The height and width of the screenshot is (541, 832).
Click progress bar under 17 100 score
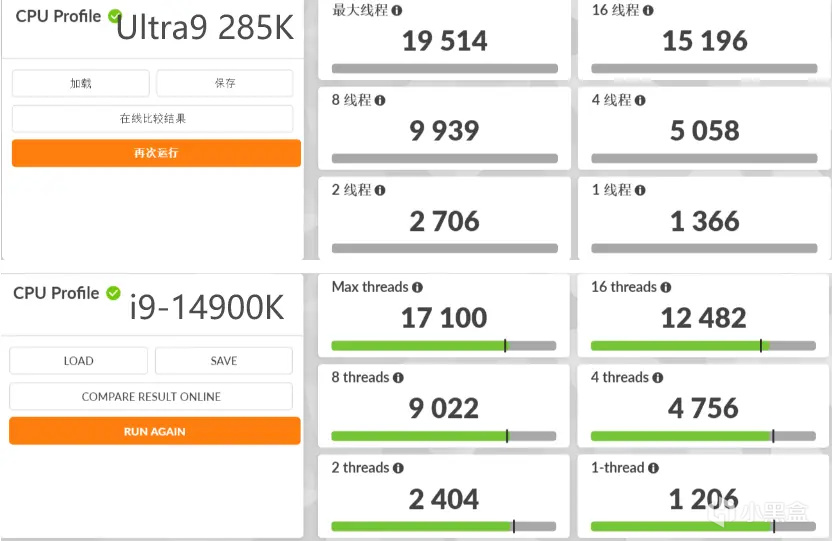pyautogui.click(x=444, y=346)
